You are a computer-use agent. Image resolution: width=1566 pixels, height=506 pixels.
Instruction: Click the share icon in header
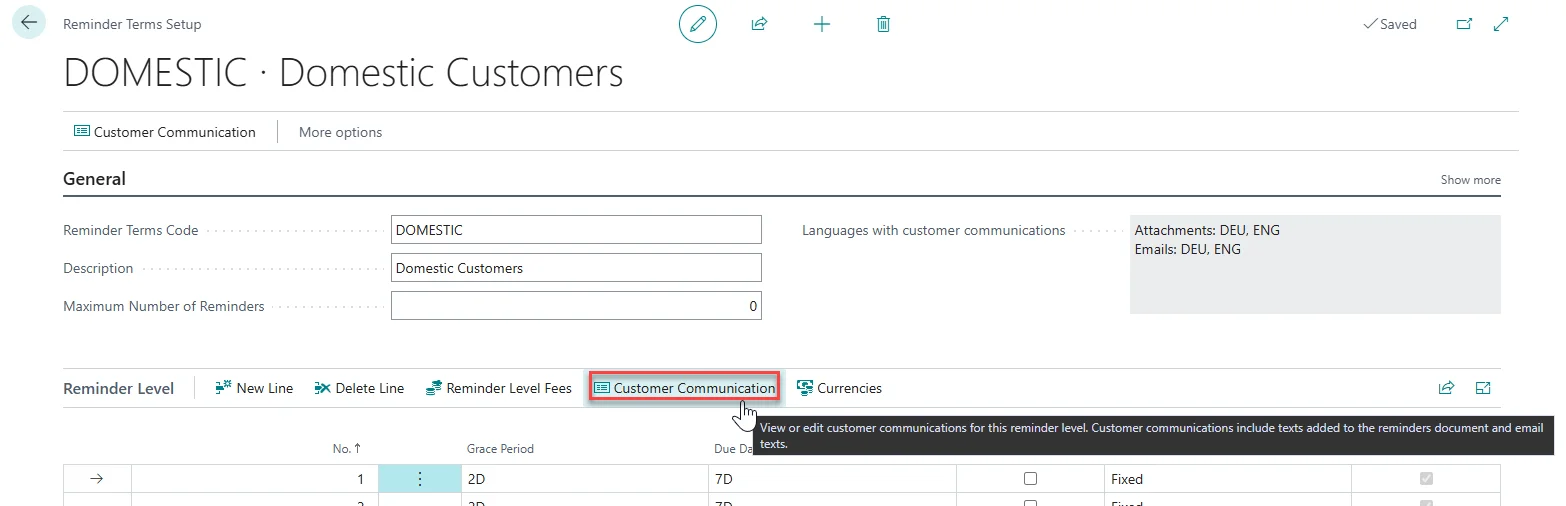coord(759,24)
